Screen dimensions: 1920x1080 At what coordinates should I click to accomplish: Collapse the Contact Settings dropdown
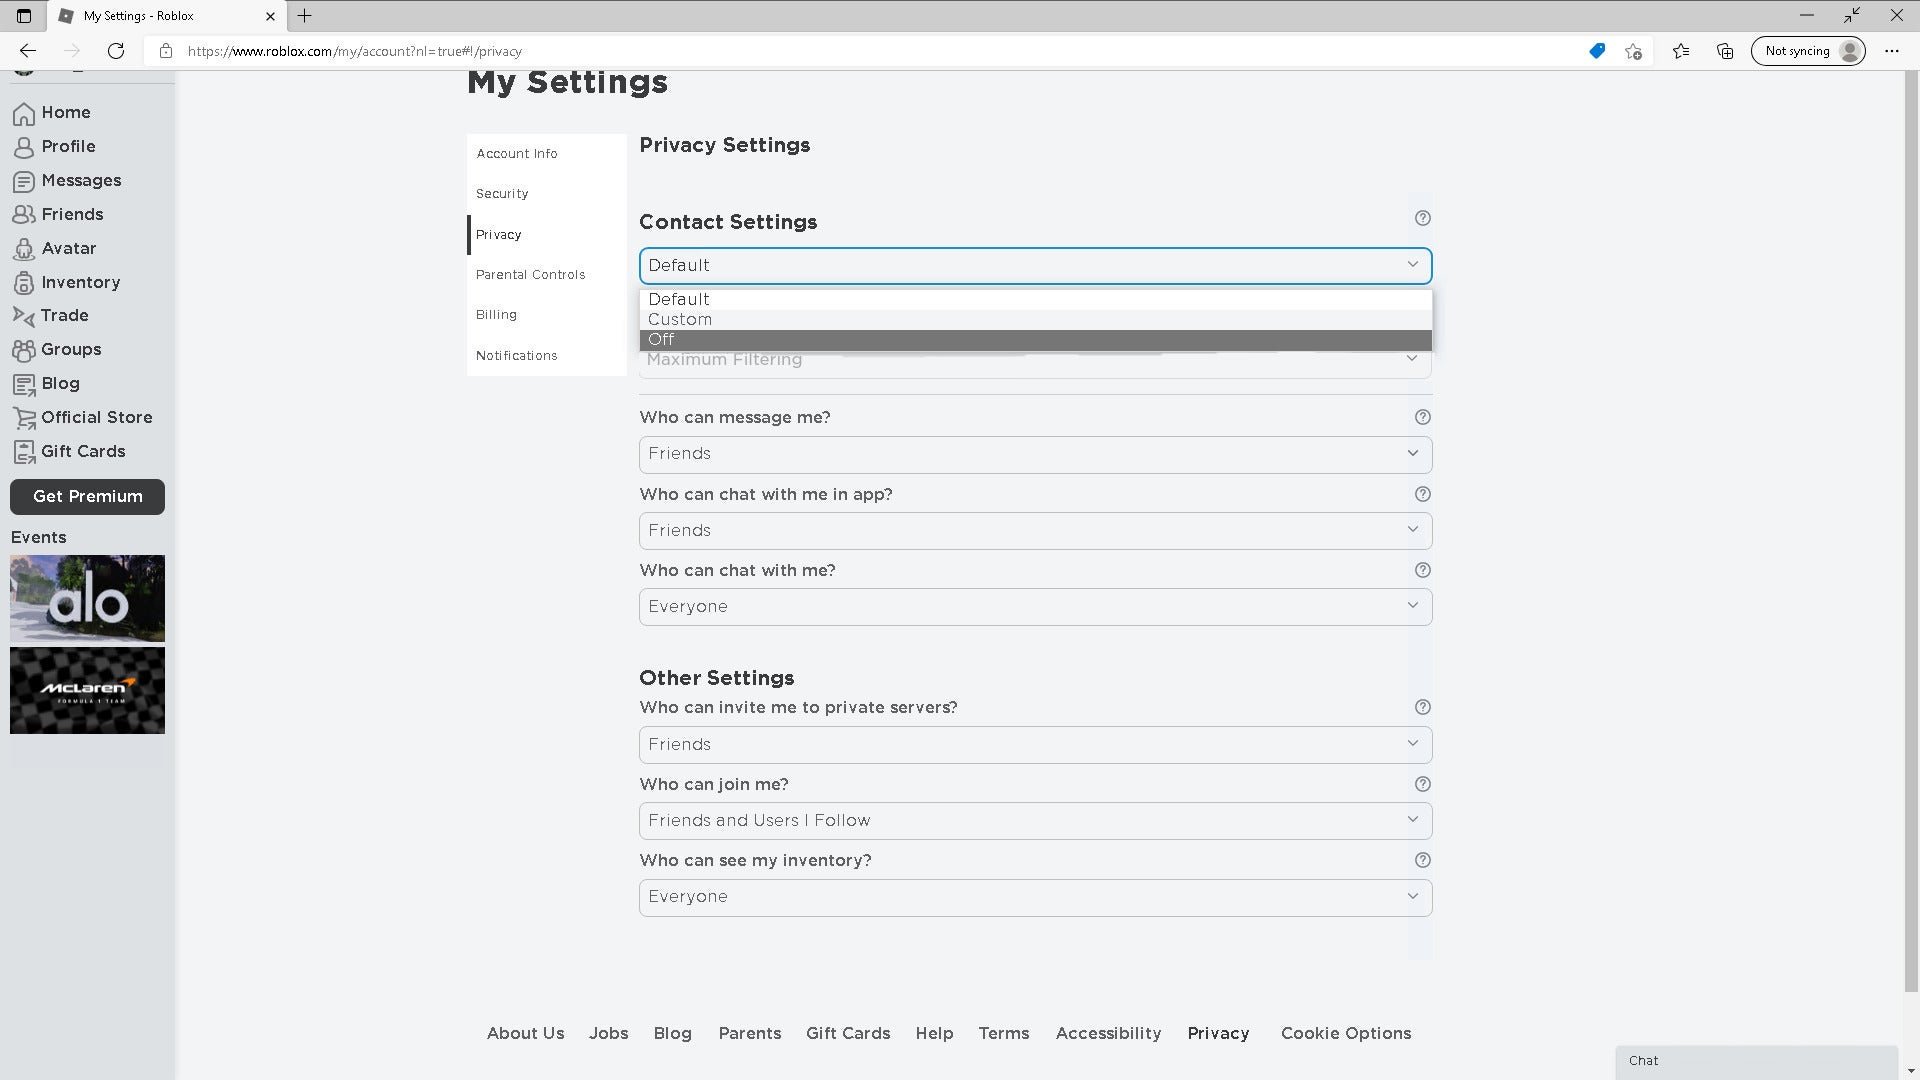1035,266
